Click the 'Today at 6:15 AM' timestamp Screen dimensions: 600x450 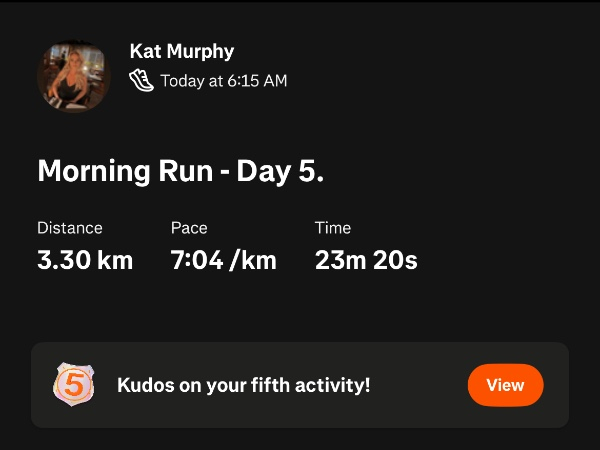(x=223, y=81)
